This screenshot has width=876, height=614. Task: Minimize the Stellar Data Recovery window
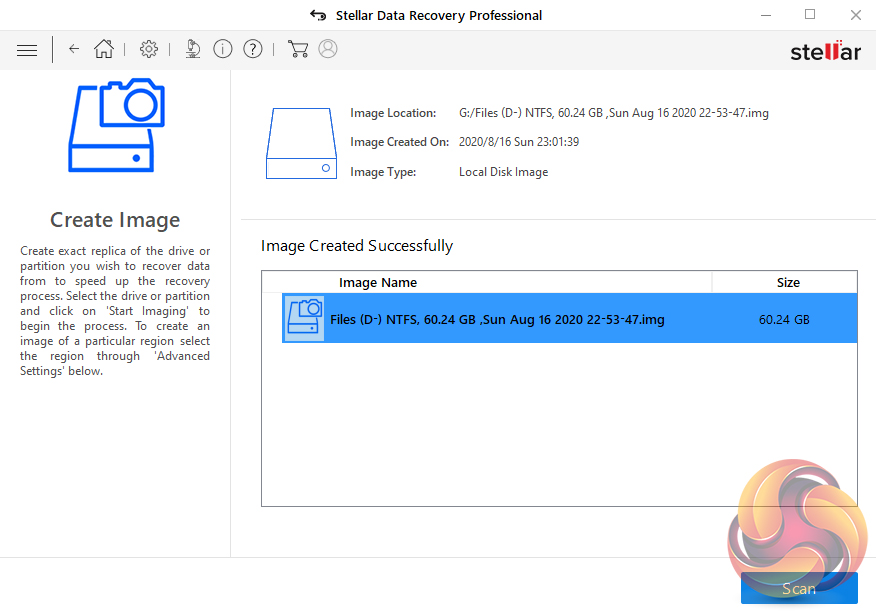click(x=766, y=15)
